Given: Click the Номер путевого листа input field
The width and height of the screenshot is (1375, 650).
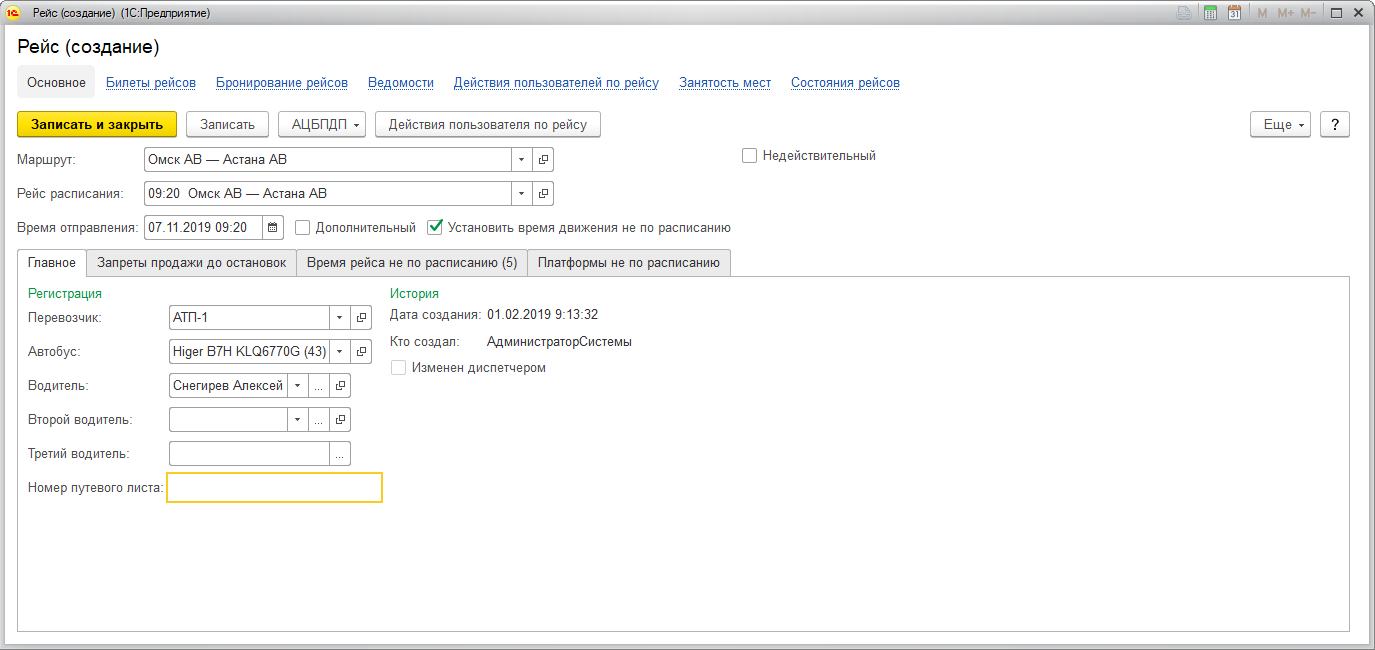Looking at the screenshot, I should point(274,488).
